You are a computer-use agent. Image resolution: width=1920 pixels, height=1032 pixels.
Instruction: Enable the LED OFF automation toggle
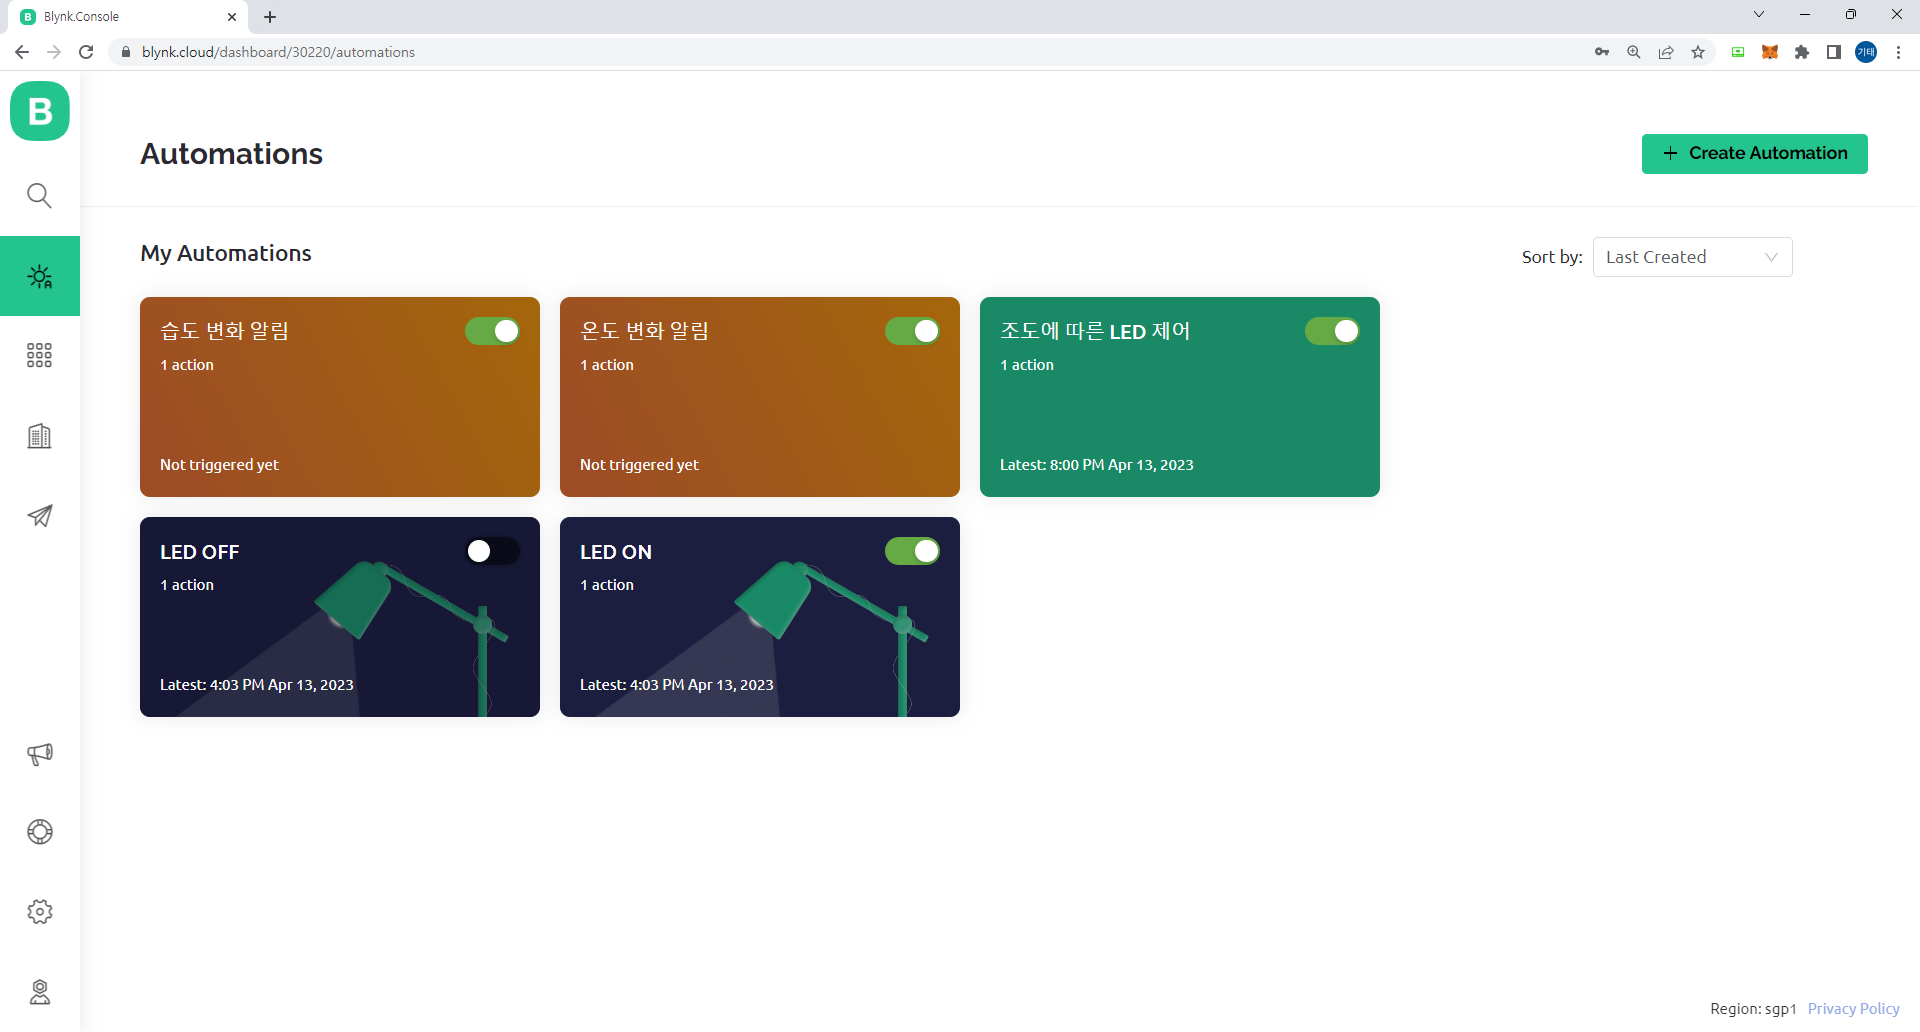[x=492, y=551]
